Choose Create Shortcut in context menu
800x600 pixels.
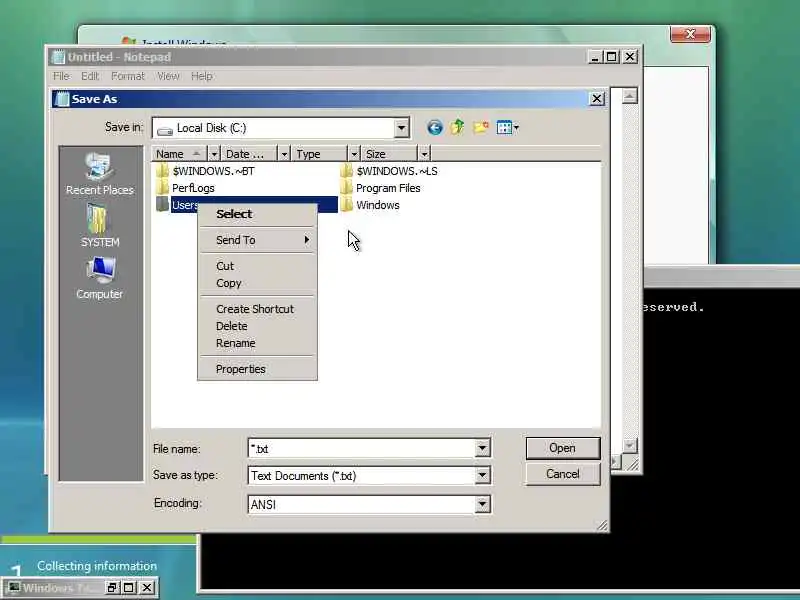click(257, 309)
